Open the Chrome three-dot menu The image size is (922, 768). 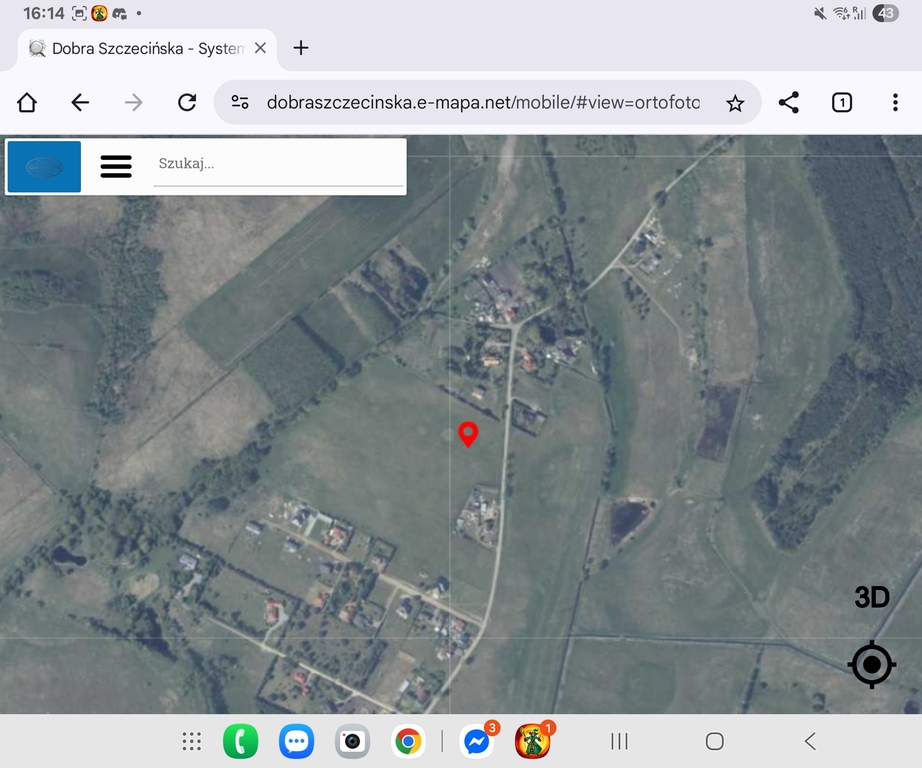(x=895, y=103)
